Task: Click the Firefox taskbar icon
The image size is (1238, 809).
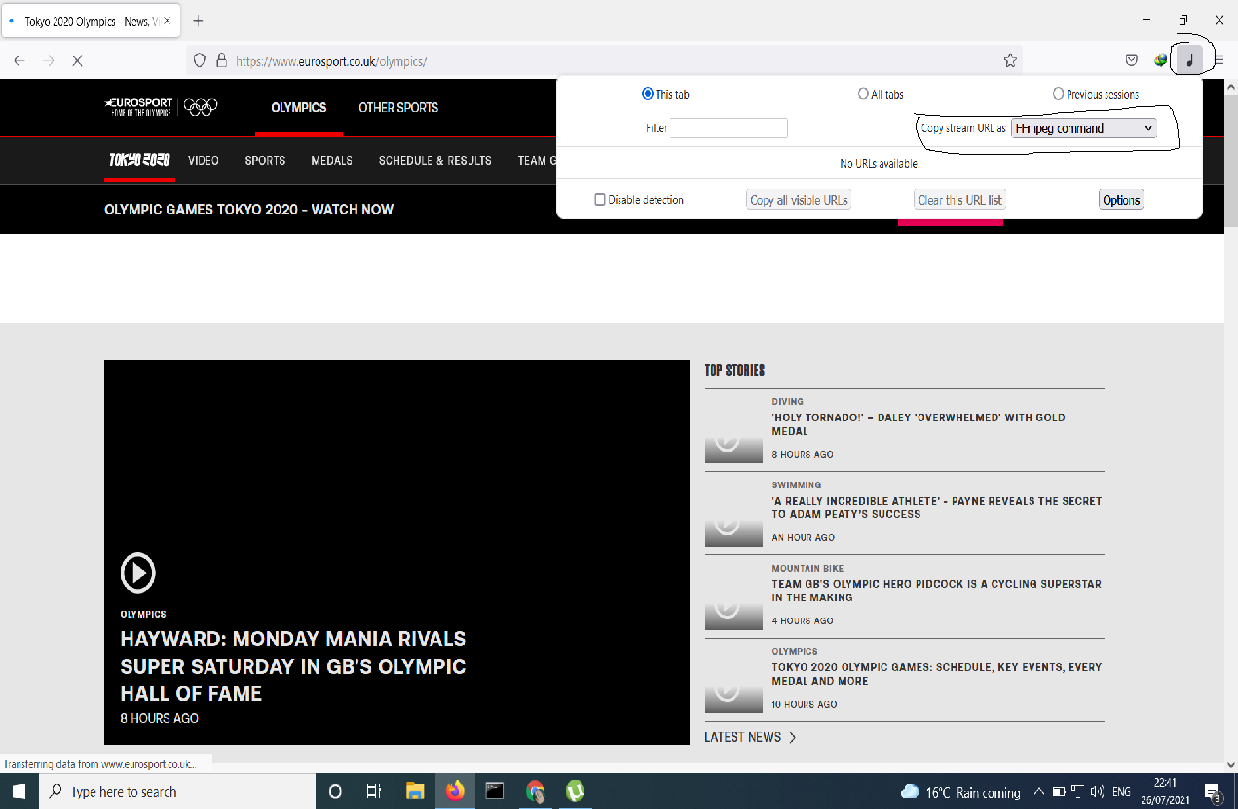Action: pos(455,791)
